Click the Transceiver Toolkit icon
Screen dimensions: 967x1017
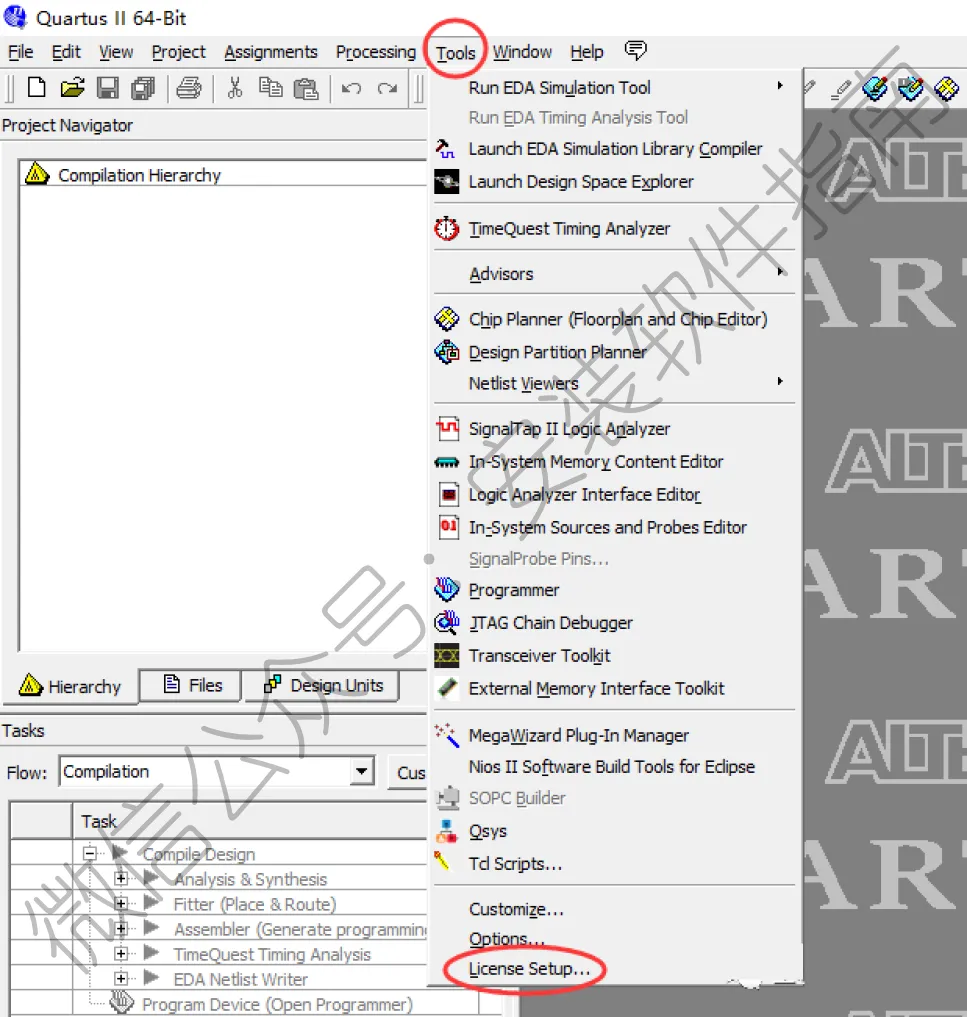pyautogui.click(x=446, y=656)
